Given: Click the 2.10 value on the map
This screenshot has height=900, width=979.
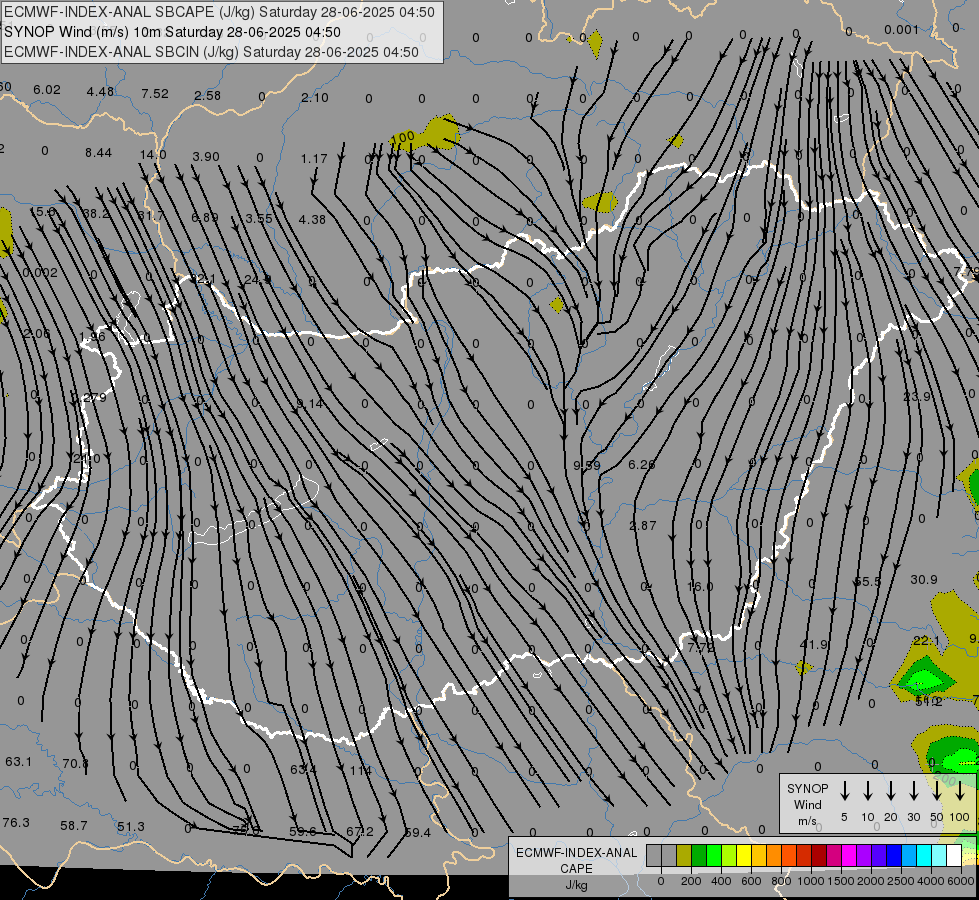Looking at the screenshot, I should 315,97.
